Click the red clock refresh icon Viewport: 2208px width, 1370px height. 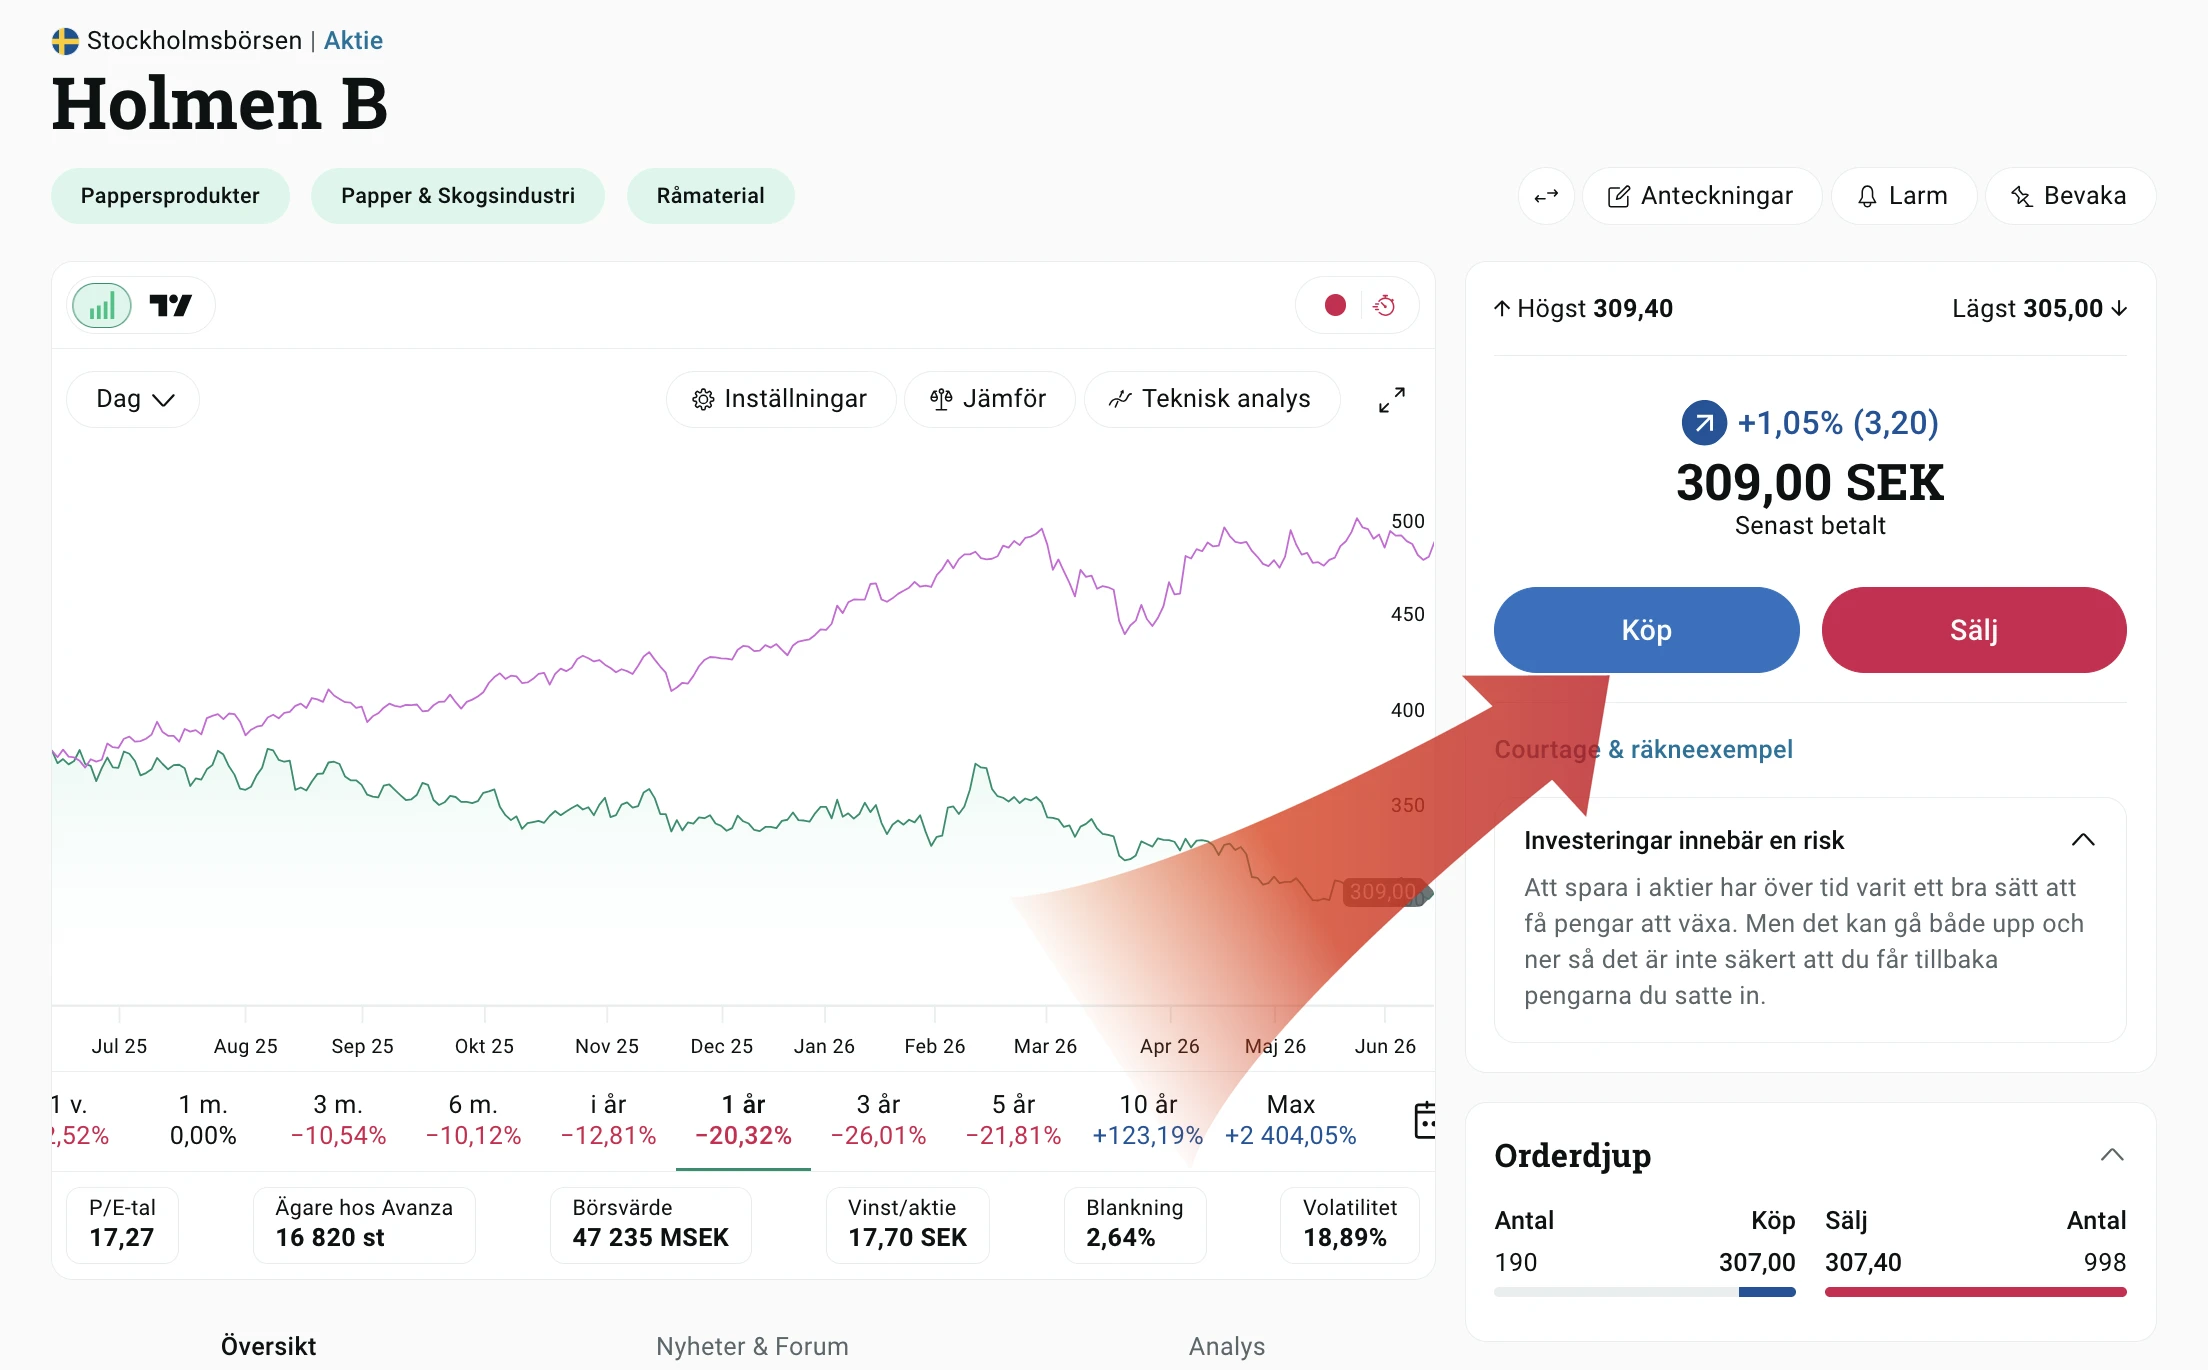[x=1385, y=305]
